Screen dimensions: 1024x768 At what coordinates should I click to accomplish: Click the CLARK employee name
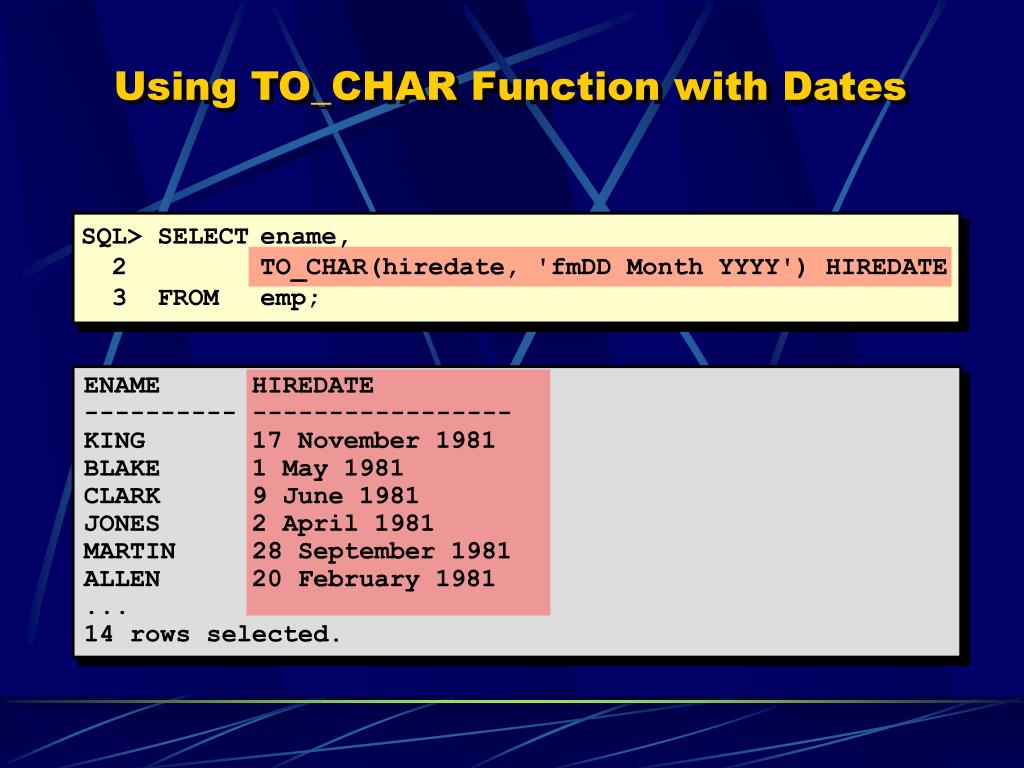pos(121,496)
